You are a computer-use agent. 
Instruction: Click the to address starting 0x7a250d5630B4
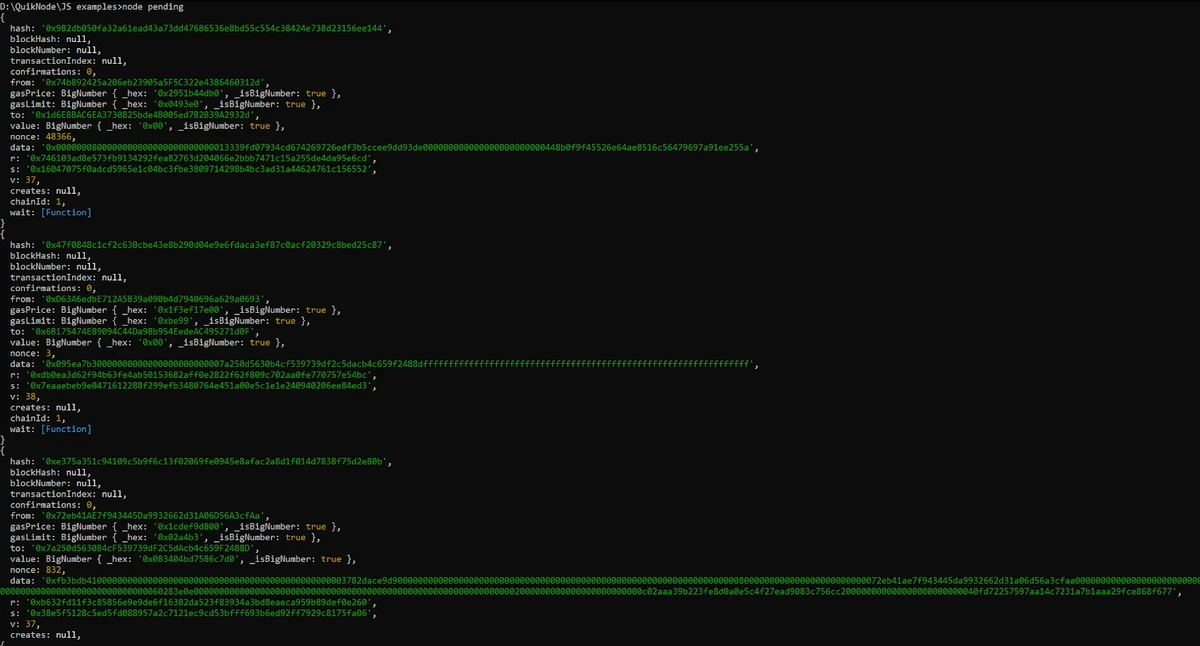tap(143, 548)
